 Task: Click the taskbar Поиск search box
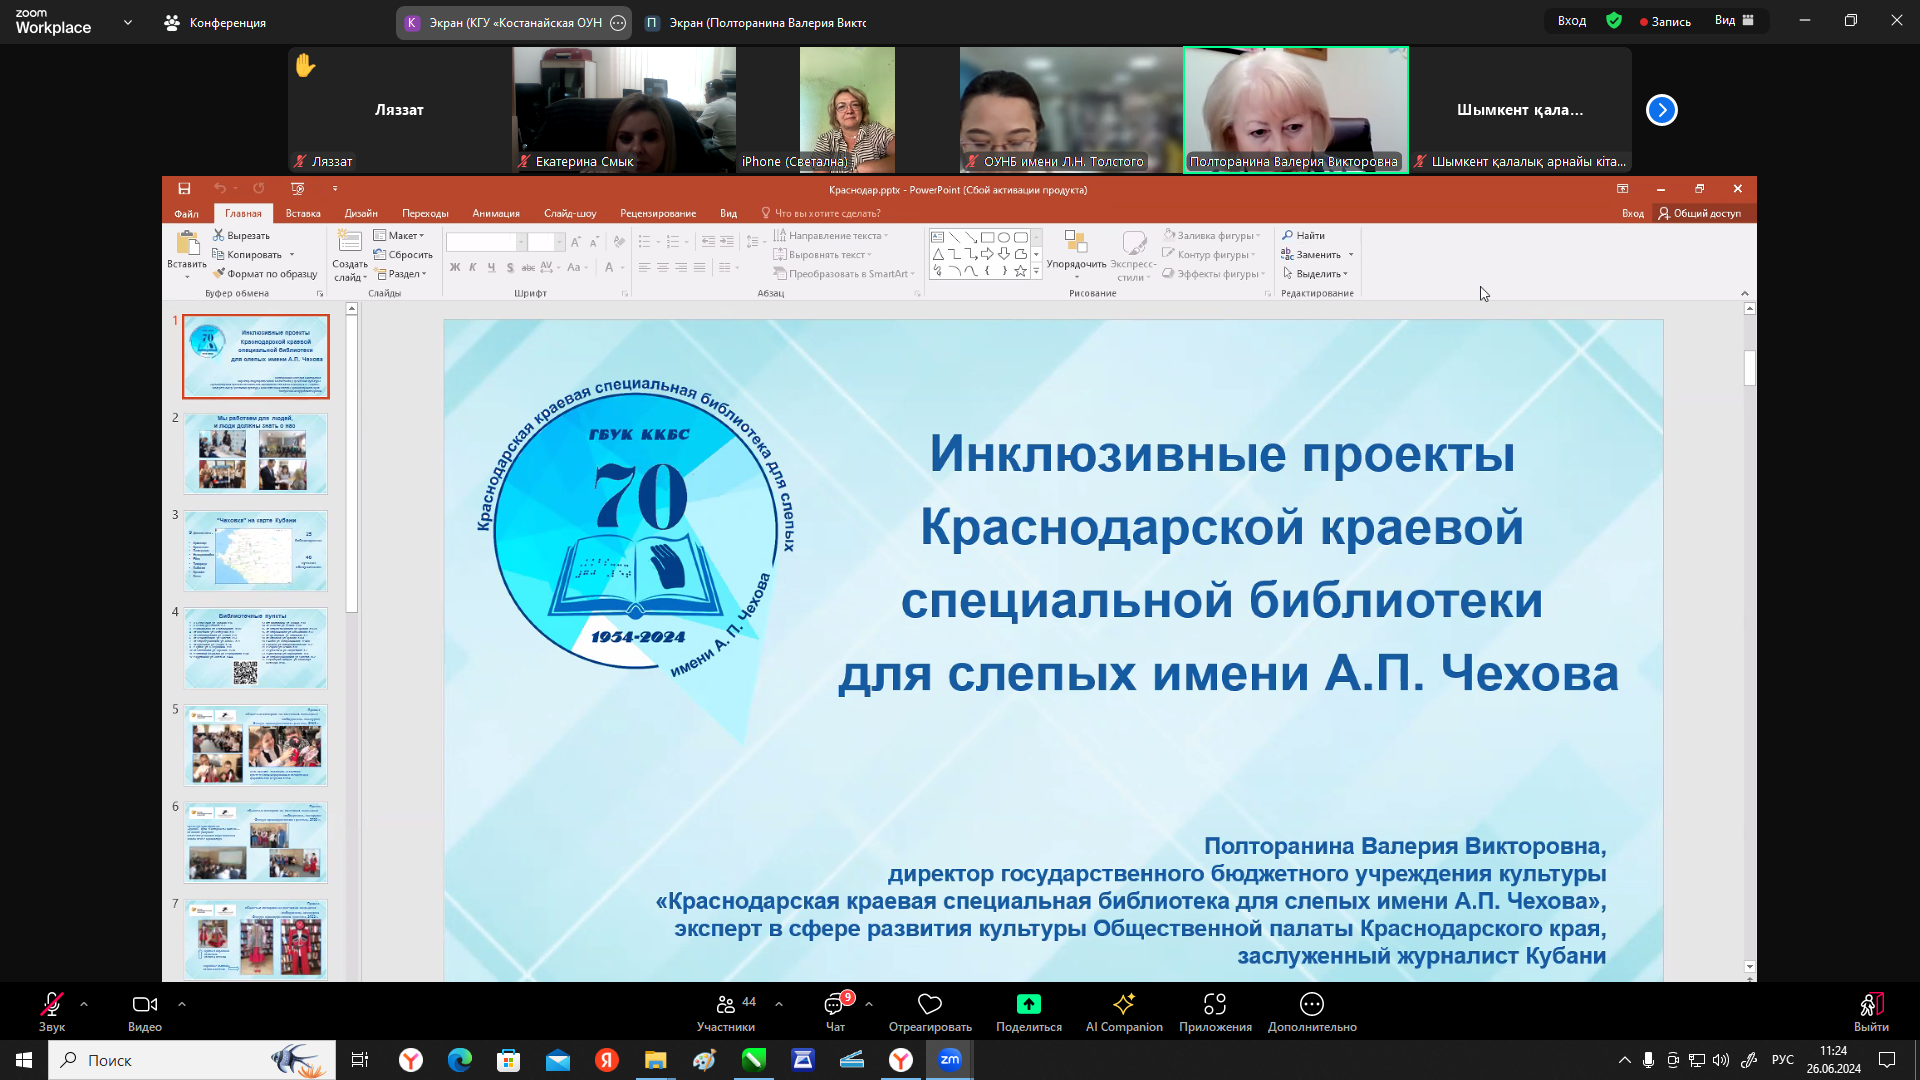192,1060
